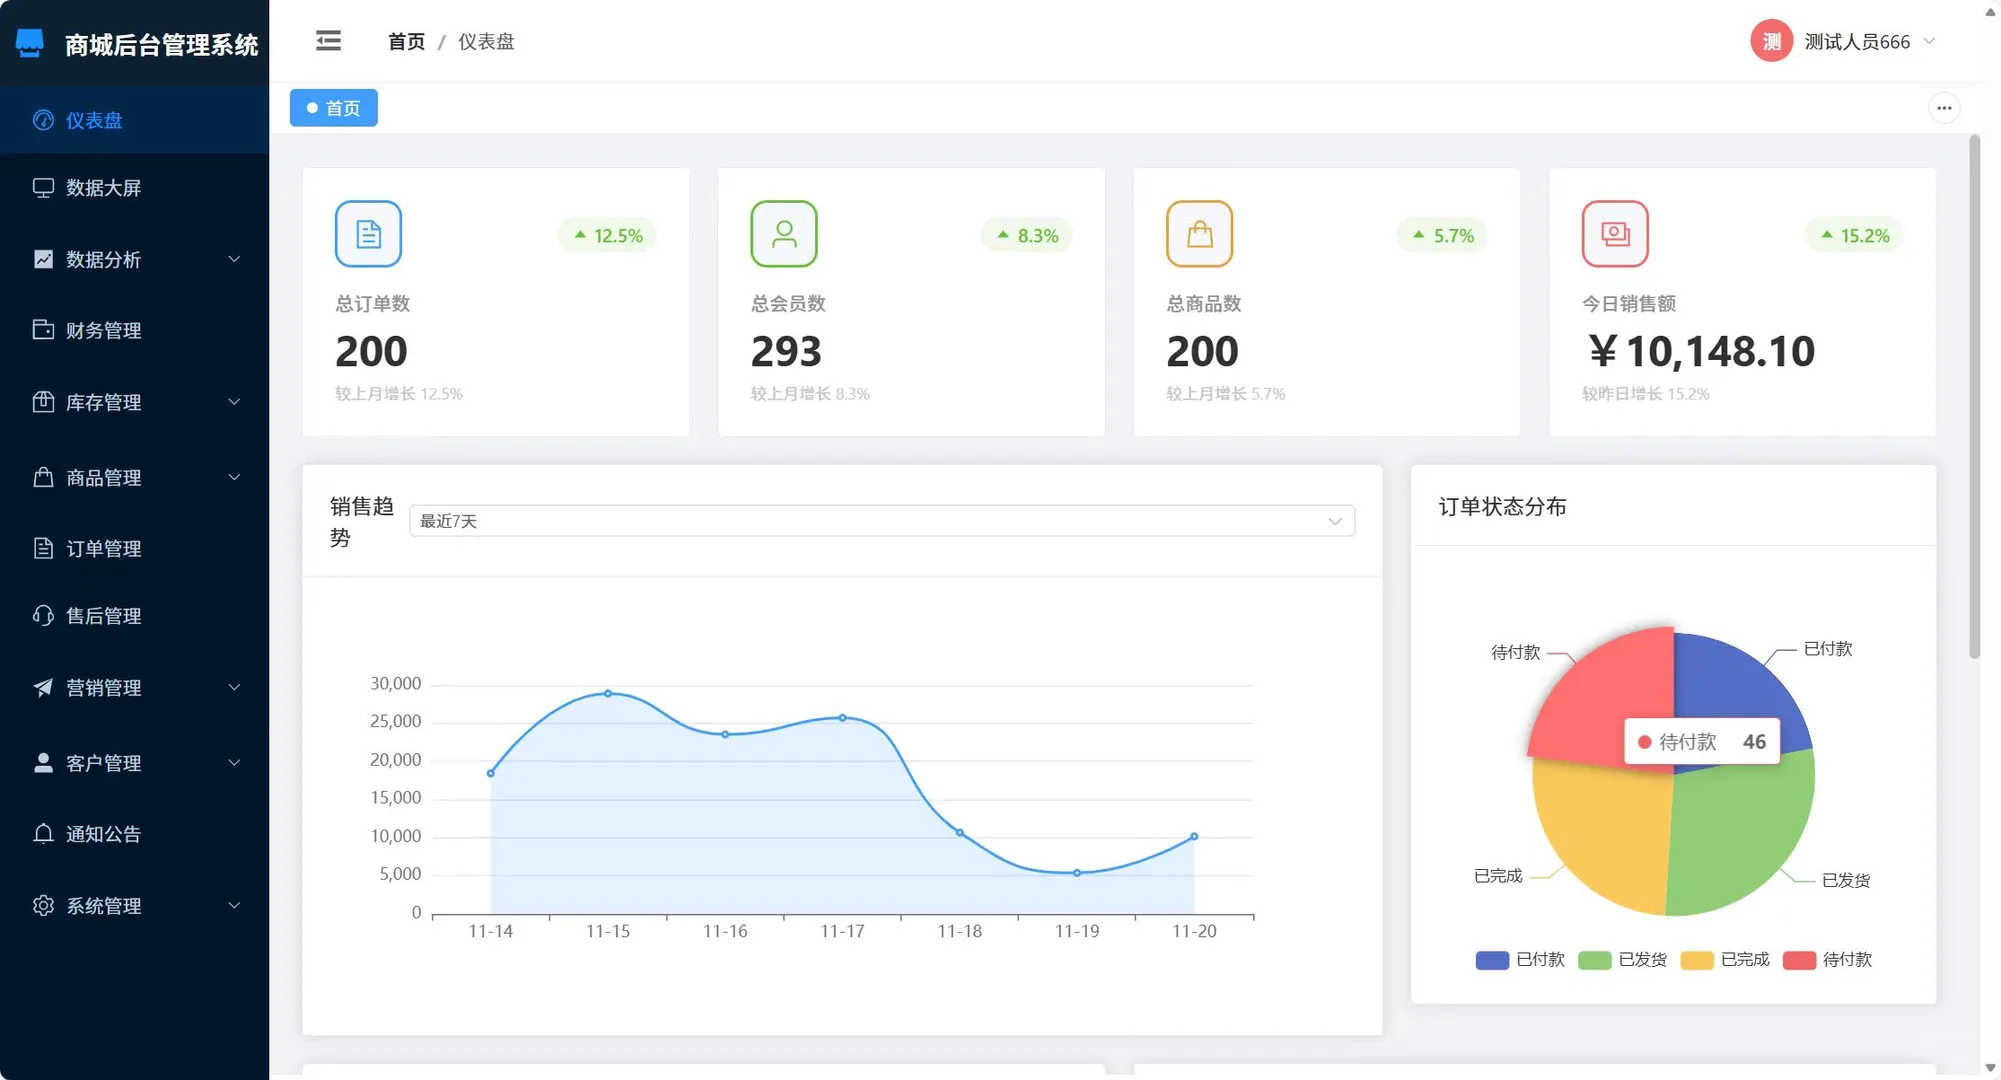Collapse sidebar with the hamburger icon
The height and width of the screenshot is (1080, 2001).
(x=328, y=41)
